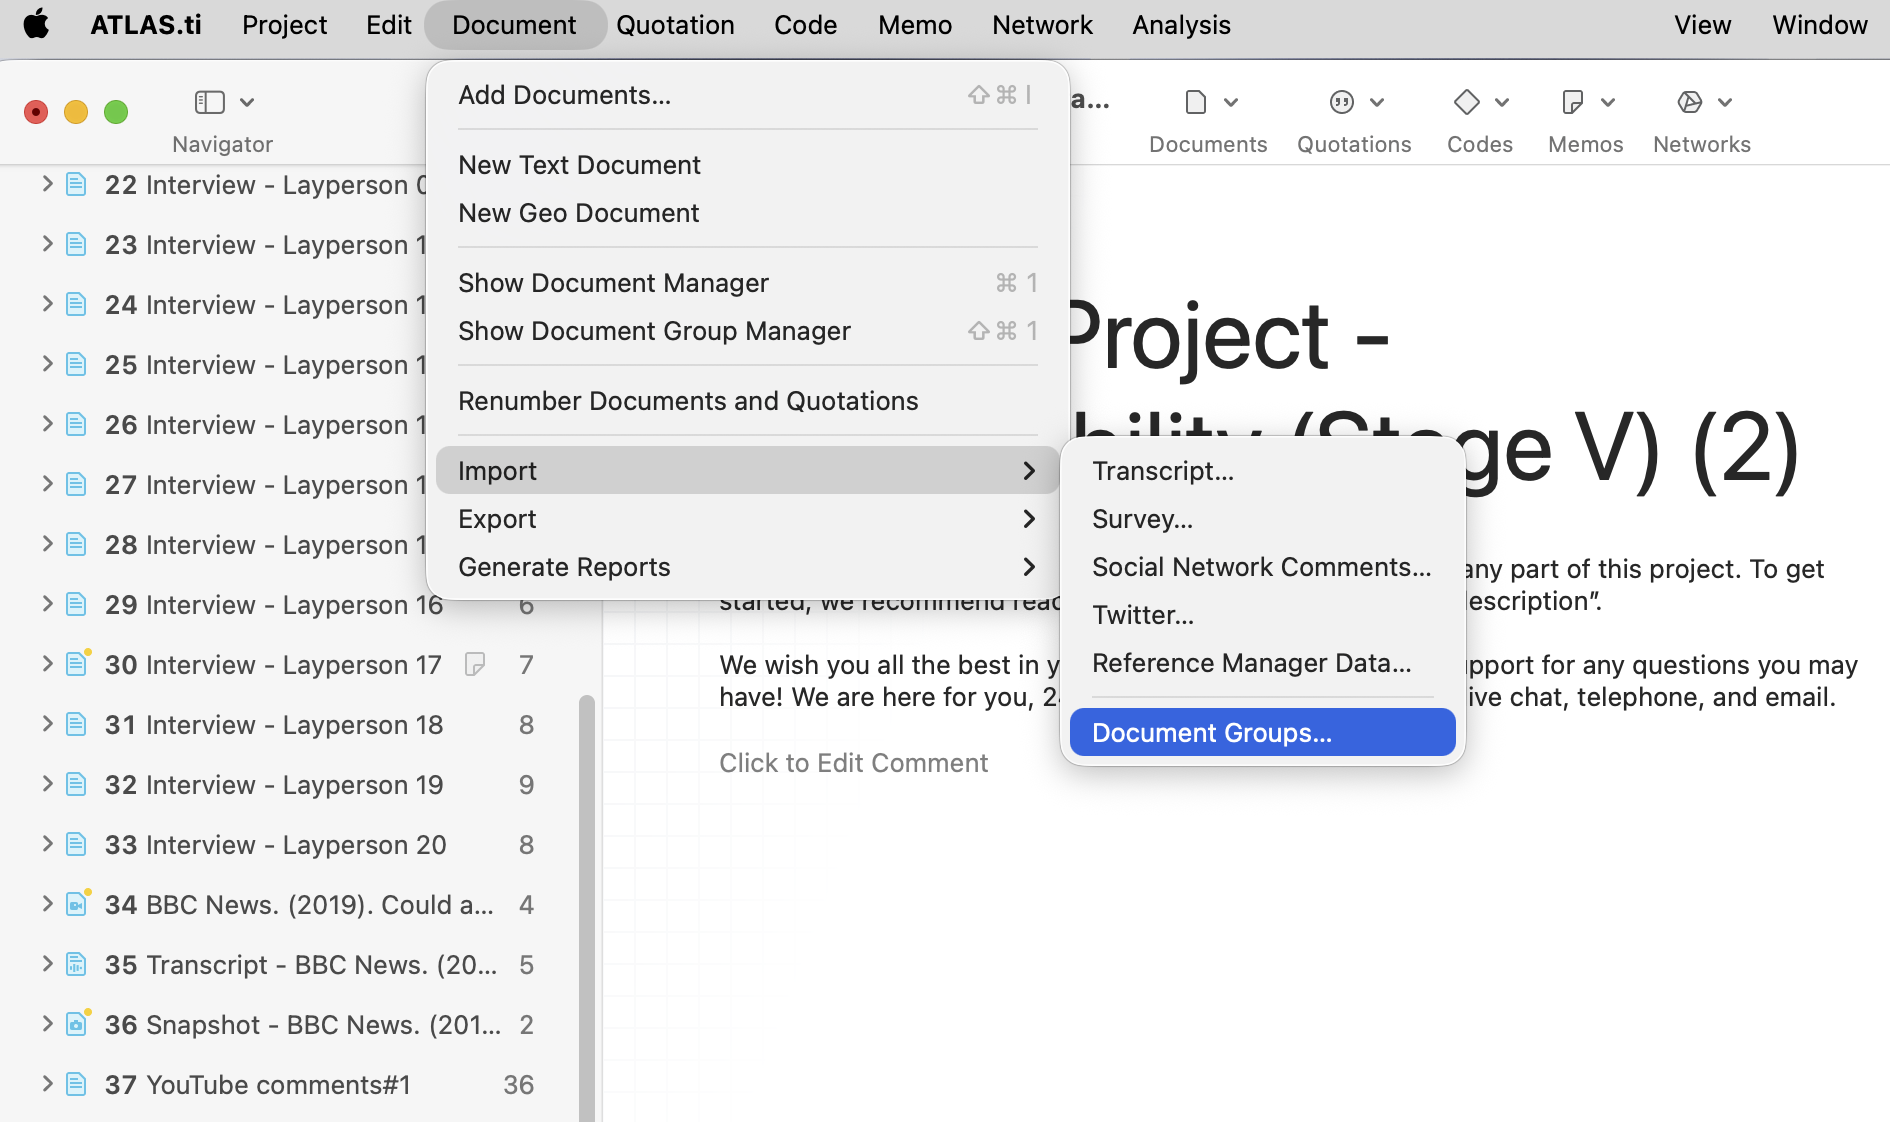This screenshot has height=1122, width=1890.
Task: Open the Quotation menu
Action: click(x=675, y=24)
